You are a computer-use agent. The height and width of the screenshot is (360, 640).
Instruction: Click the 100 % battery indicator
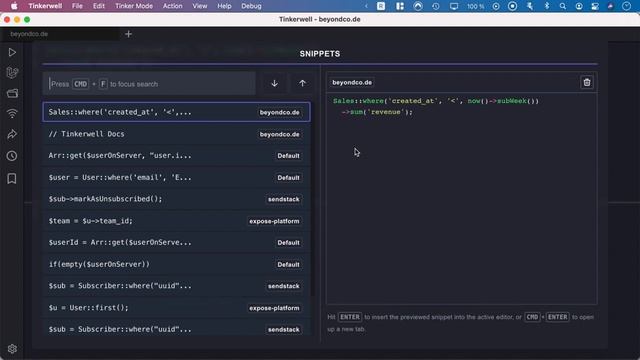476,6
